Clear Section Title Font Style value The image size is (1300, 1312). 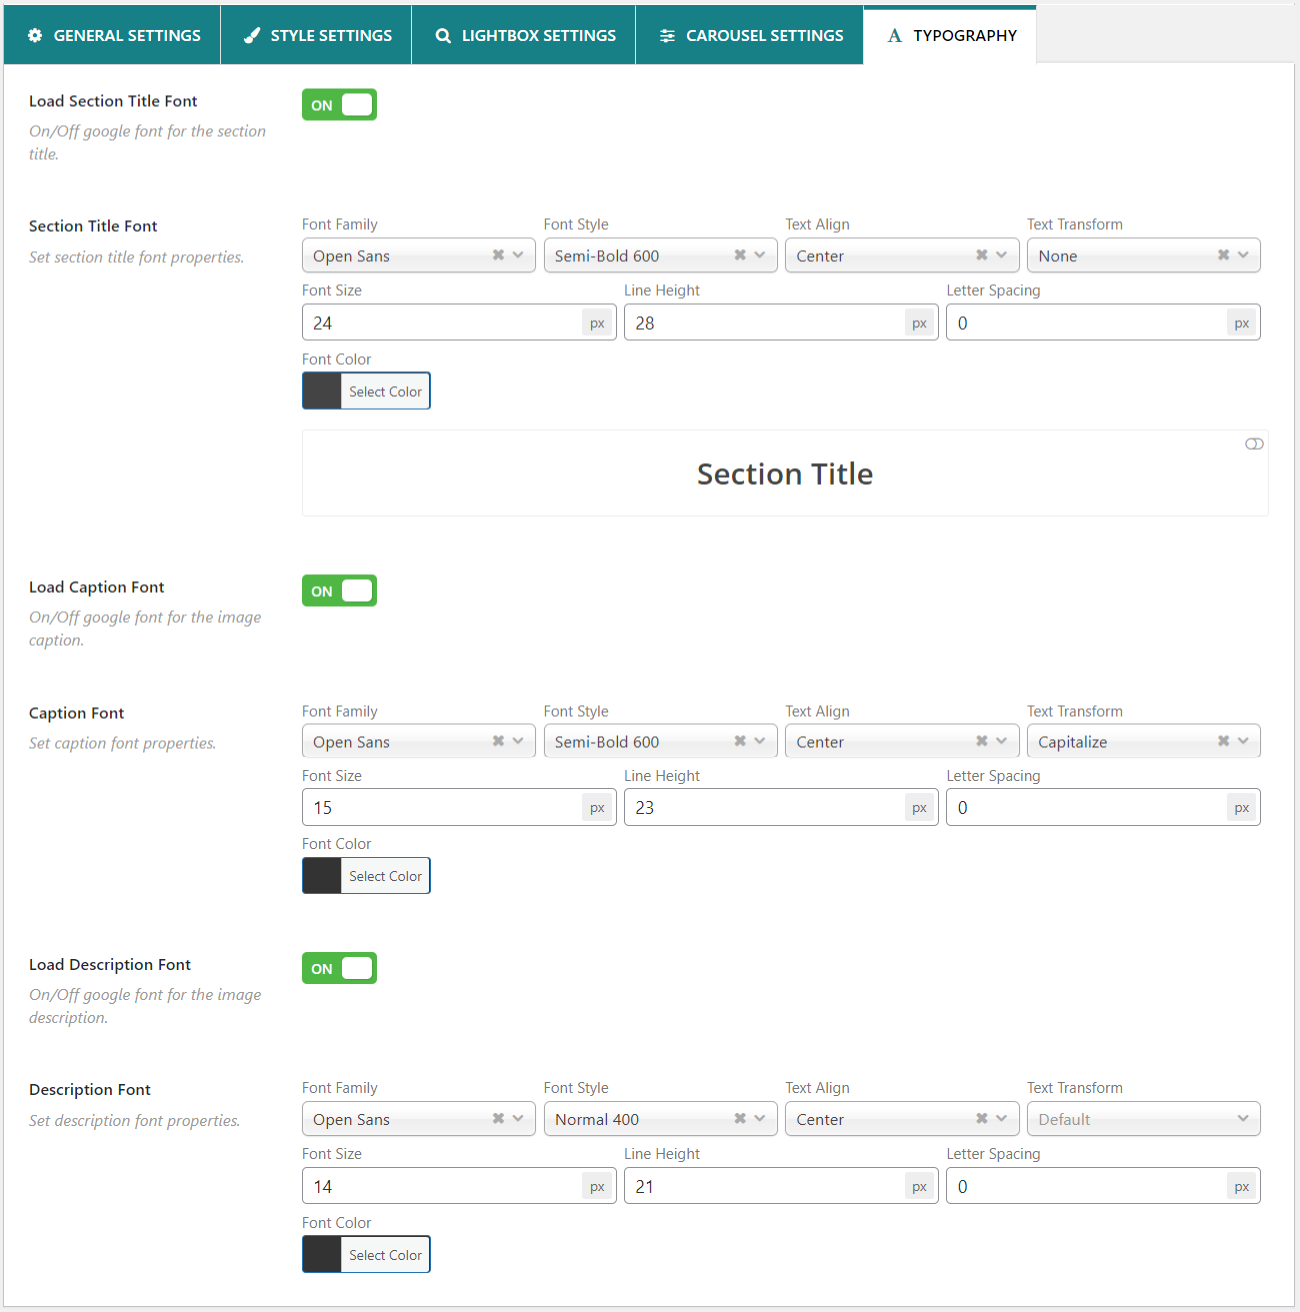[x=740, y=255]
